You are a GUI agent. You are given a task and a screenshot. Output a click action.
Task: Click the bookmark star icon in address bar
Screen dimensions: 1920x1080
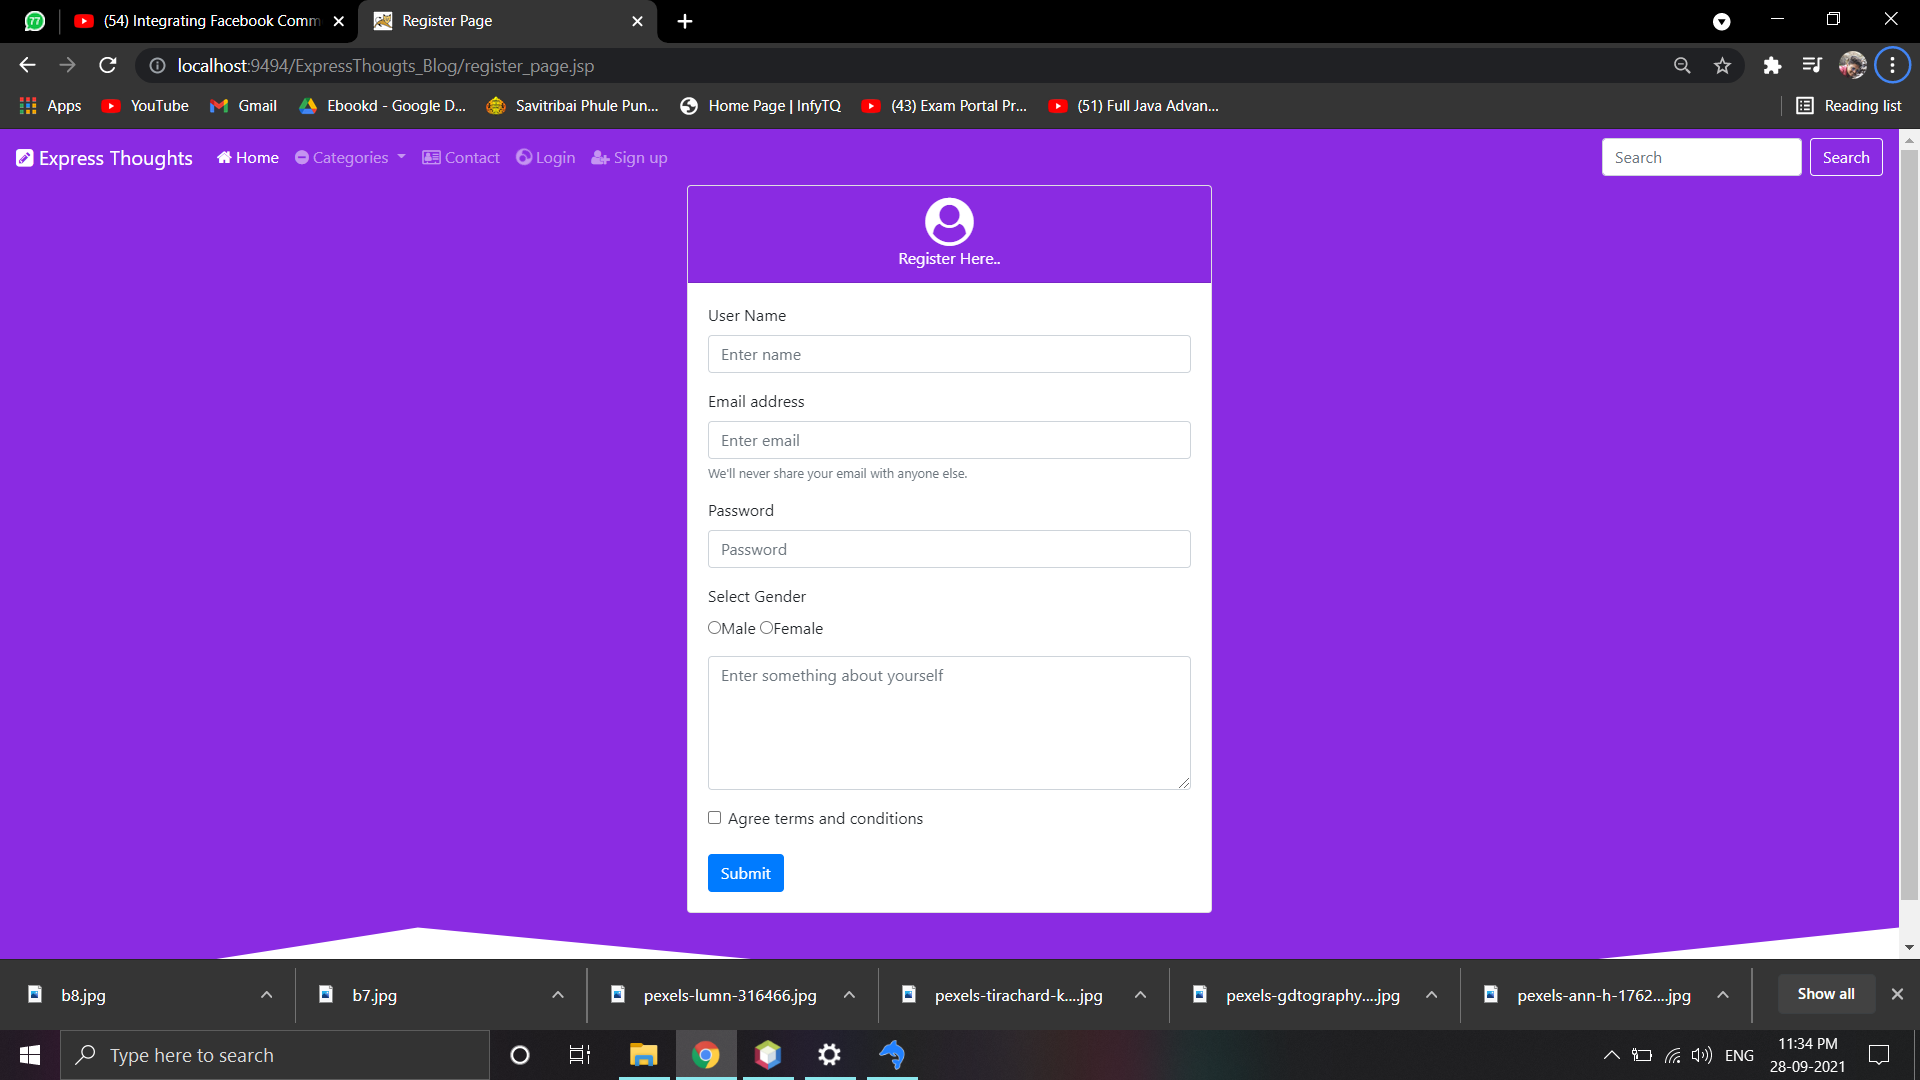(x=1722, y=66)
